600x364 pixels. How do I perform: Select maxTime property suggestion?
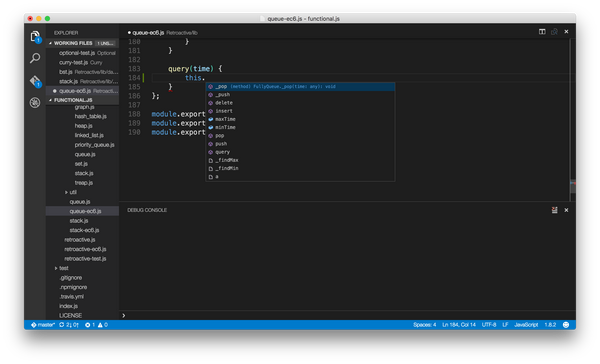point(300,119)
